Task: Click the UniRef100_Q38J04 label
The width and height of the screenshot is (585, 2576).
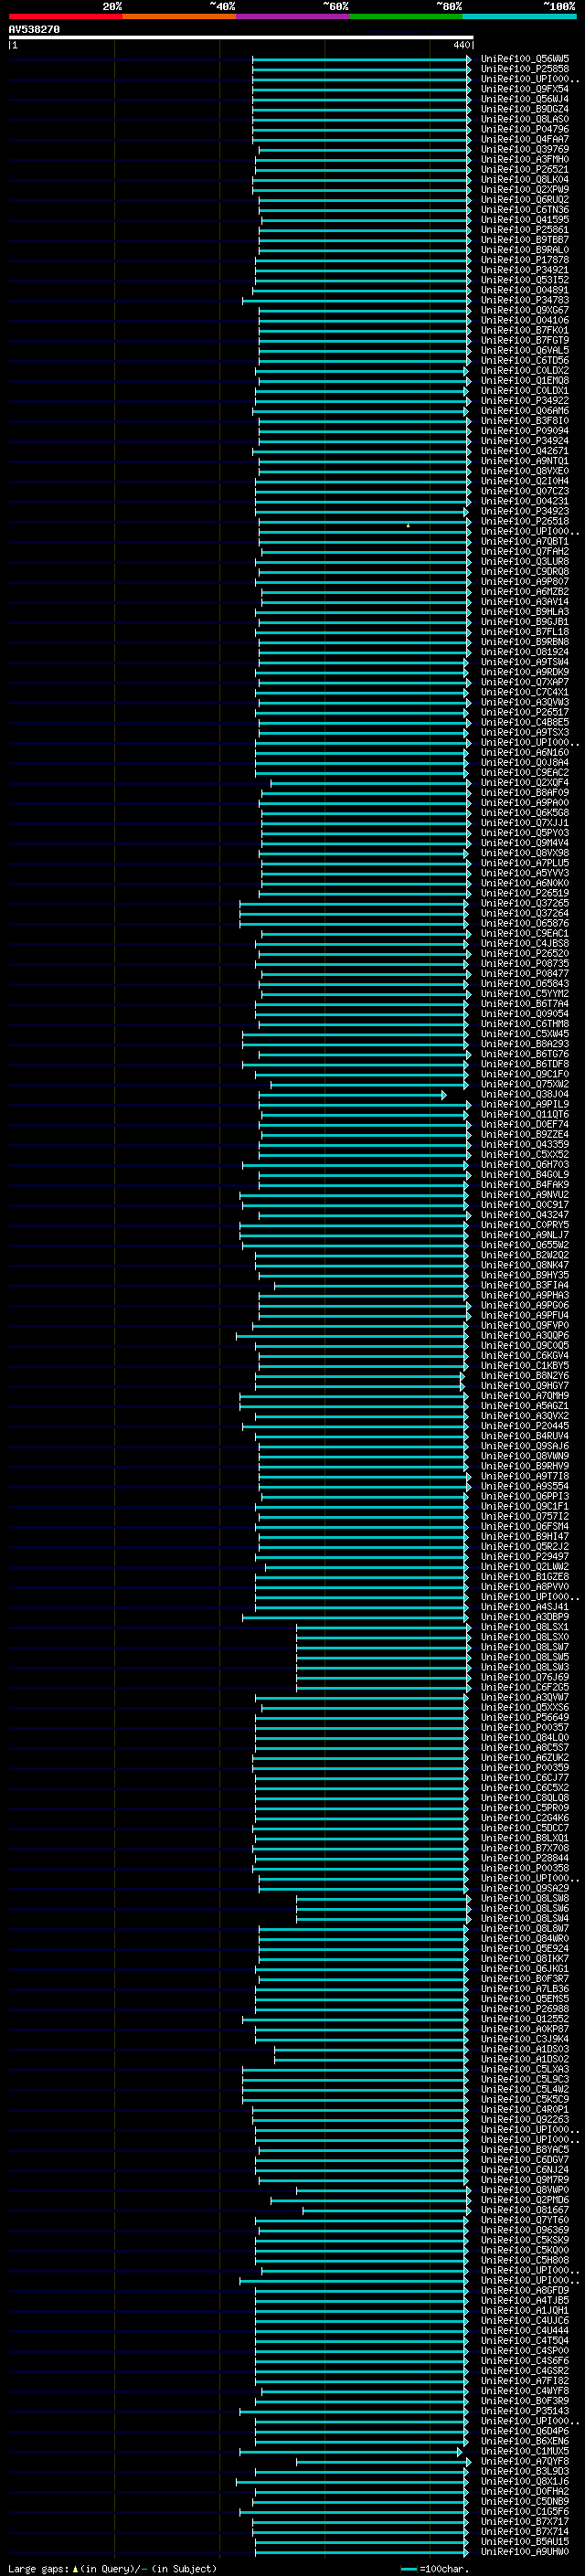Action: coord(525,1095)
